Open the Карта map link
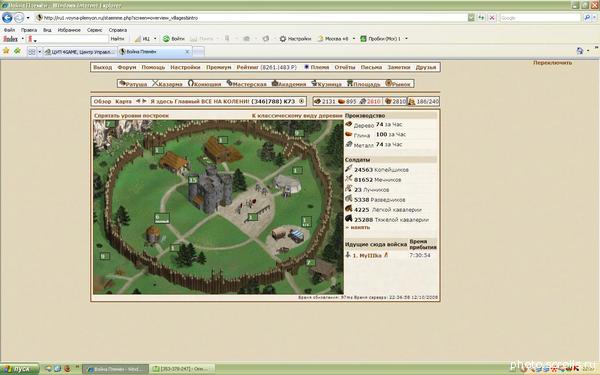 (123, 101)
